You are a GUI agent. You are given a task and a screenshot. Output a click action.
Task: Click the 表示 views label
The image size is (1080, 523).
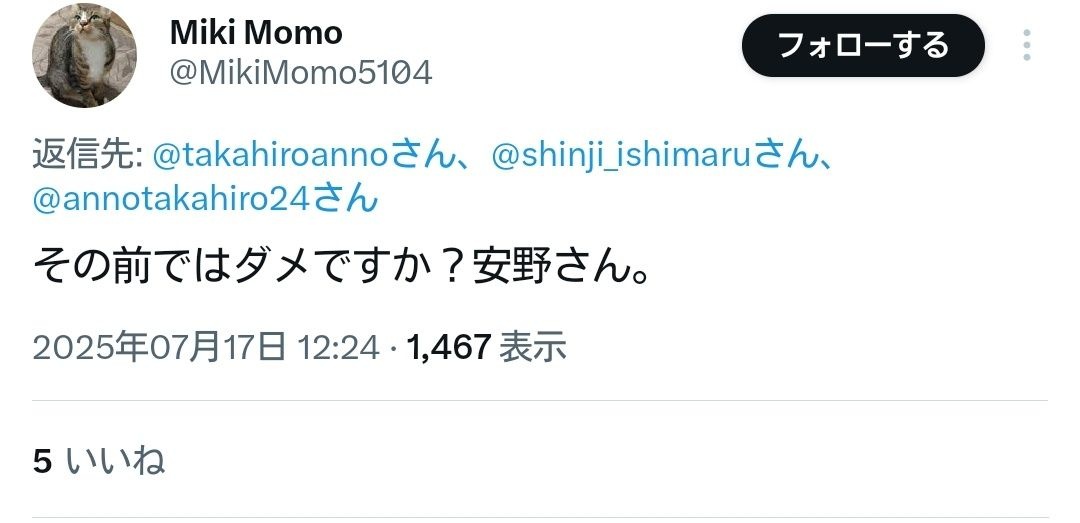click(x=532, y=347)
